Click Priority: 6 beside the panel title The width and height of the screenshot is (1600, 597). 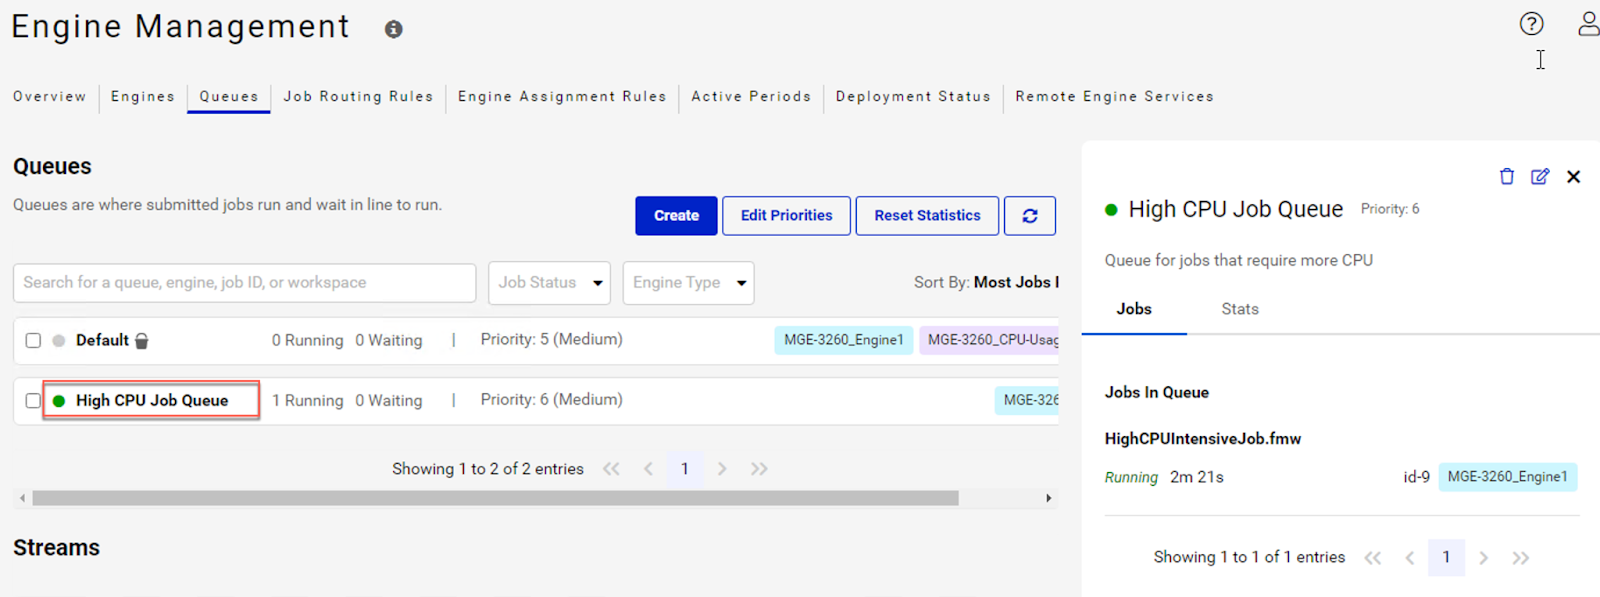click(x=1390, y=209)
